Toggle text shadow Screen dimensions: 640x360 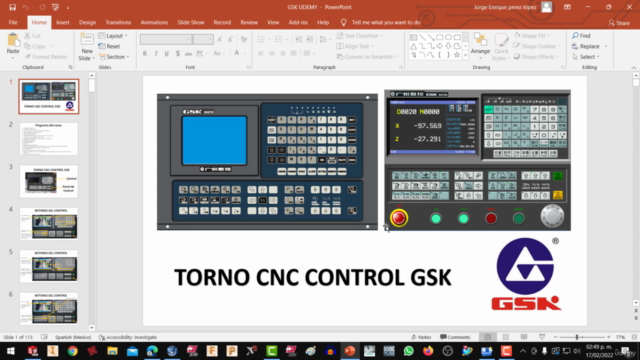point(178,53)
